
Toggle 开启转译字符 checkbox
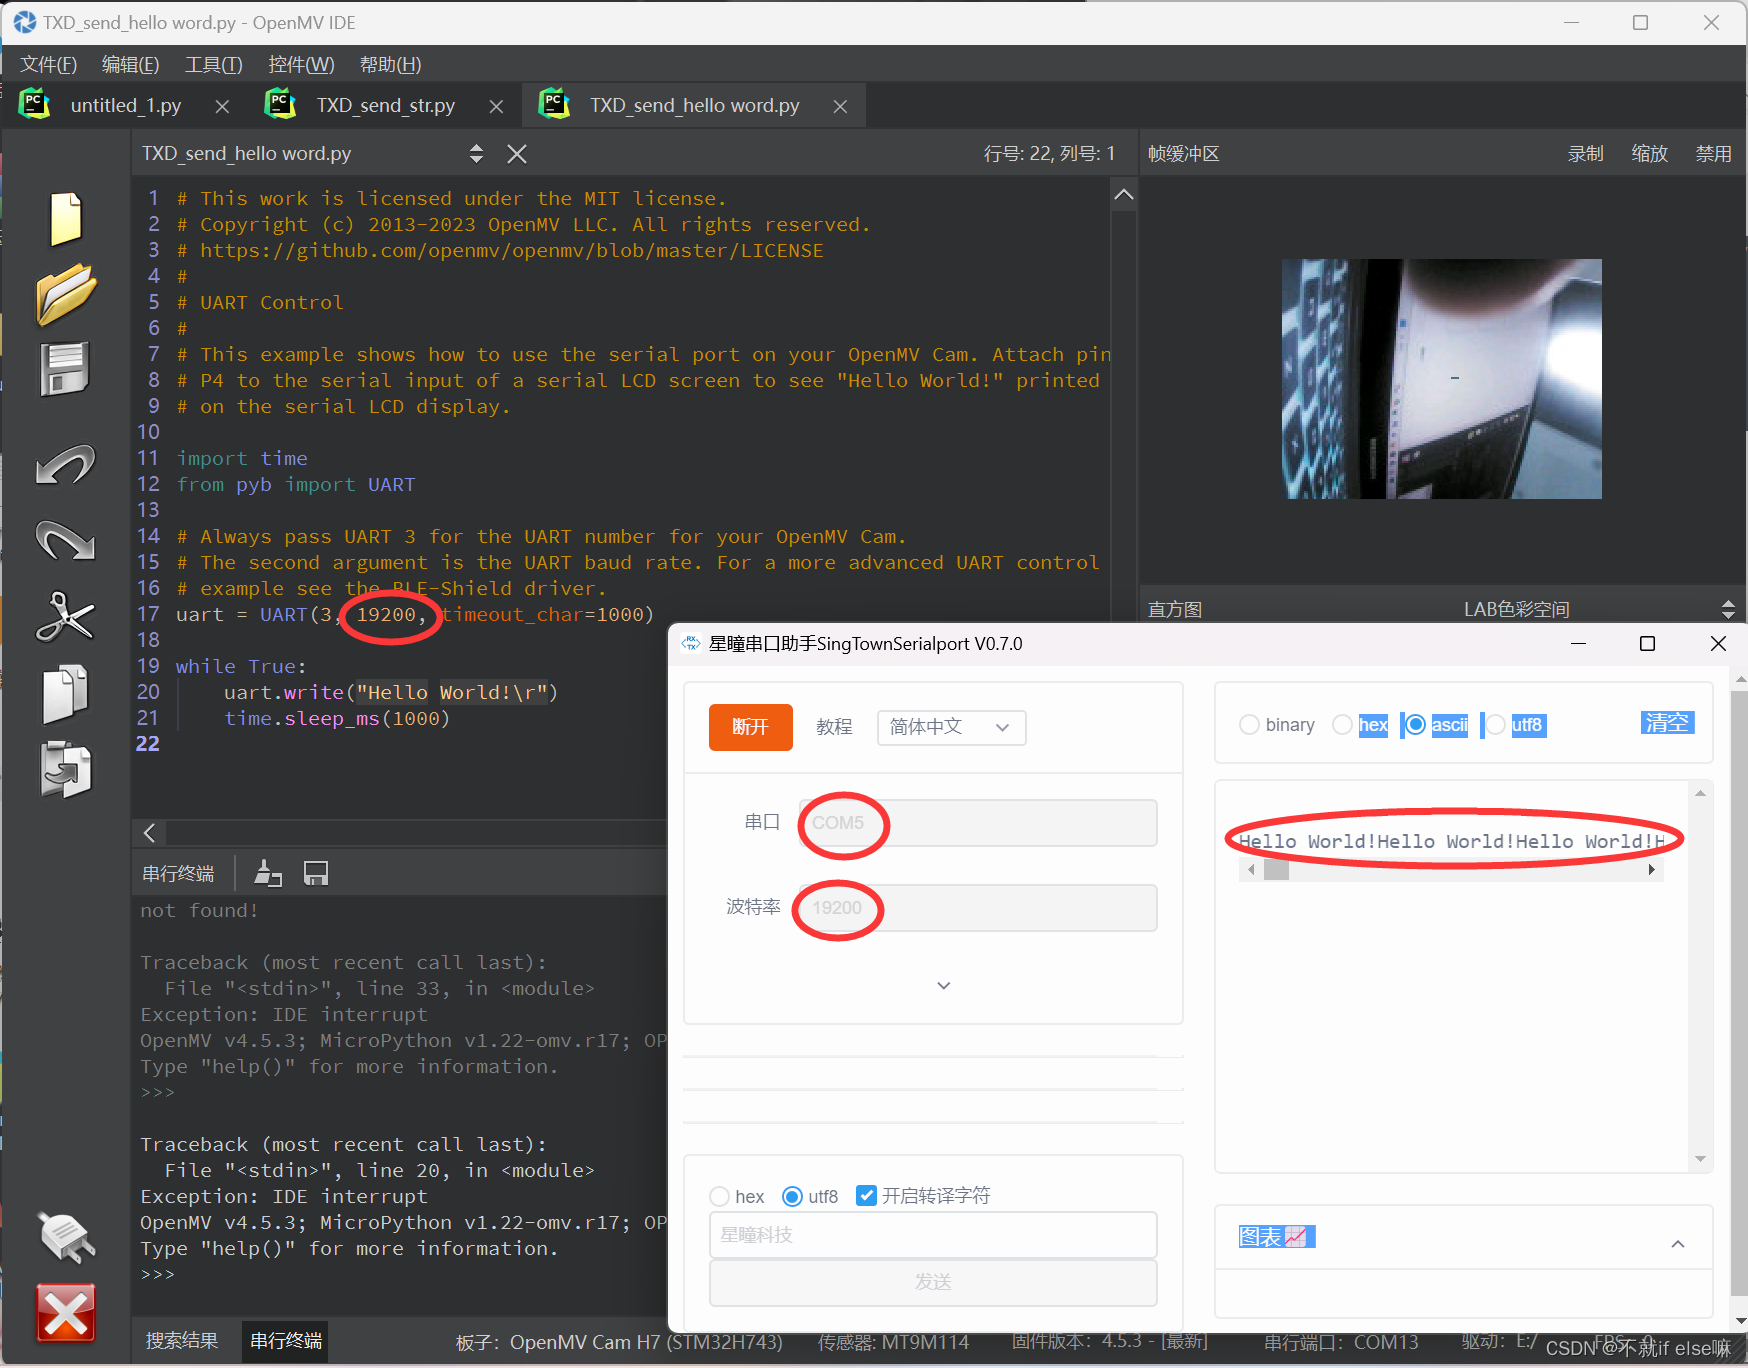coord(867,1195)
